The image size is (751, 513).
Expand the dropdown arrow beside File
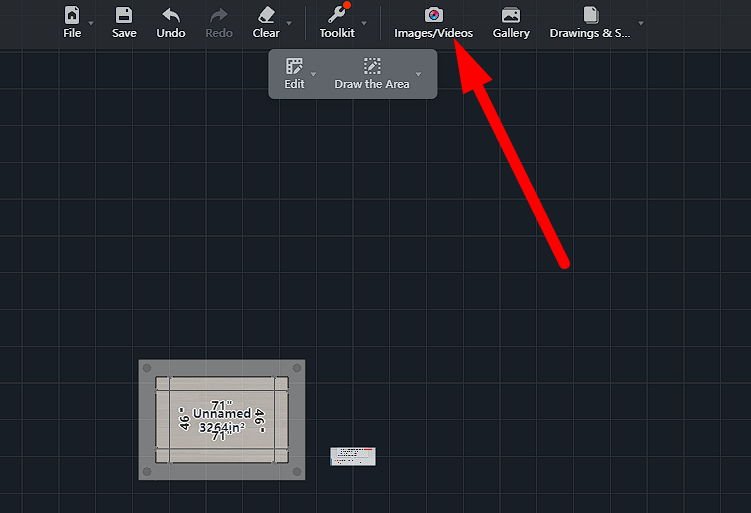pyautogui.click(x=91, y=23)
